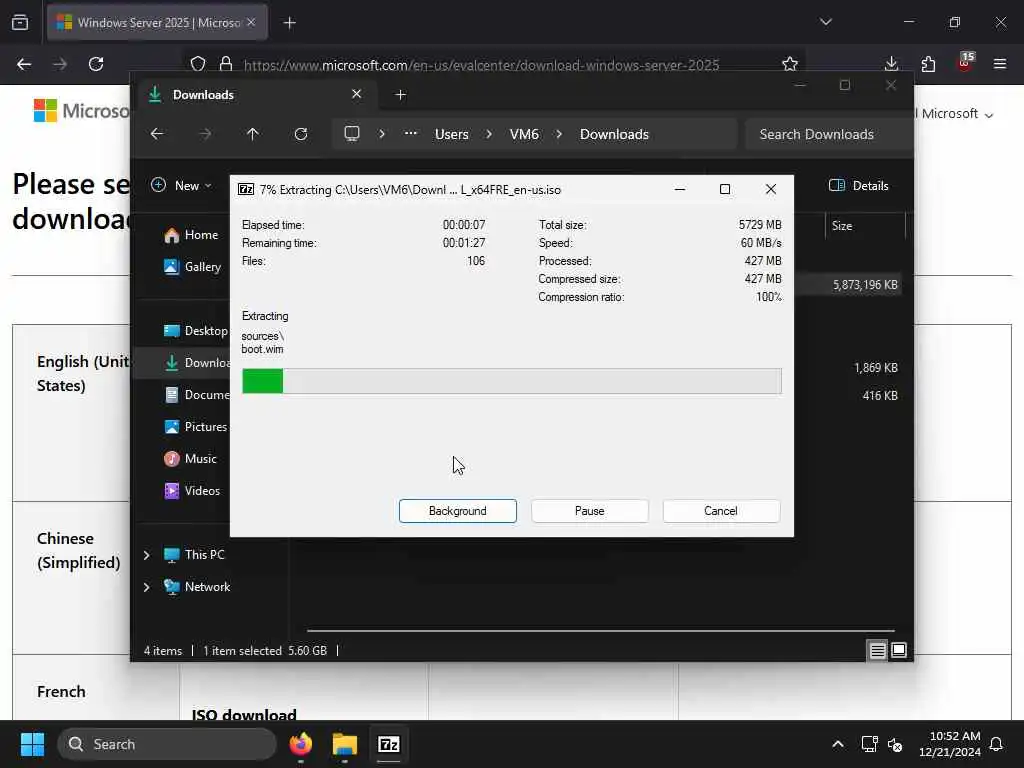Click the taskbar Search box
This screenshot has height=768, width=1024.
pyautogui.click(x=167, y=744)
